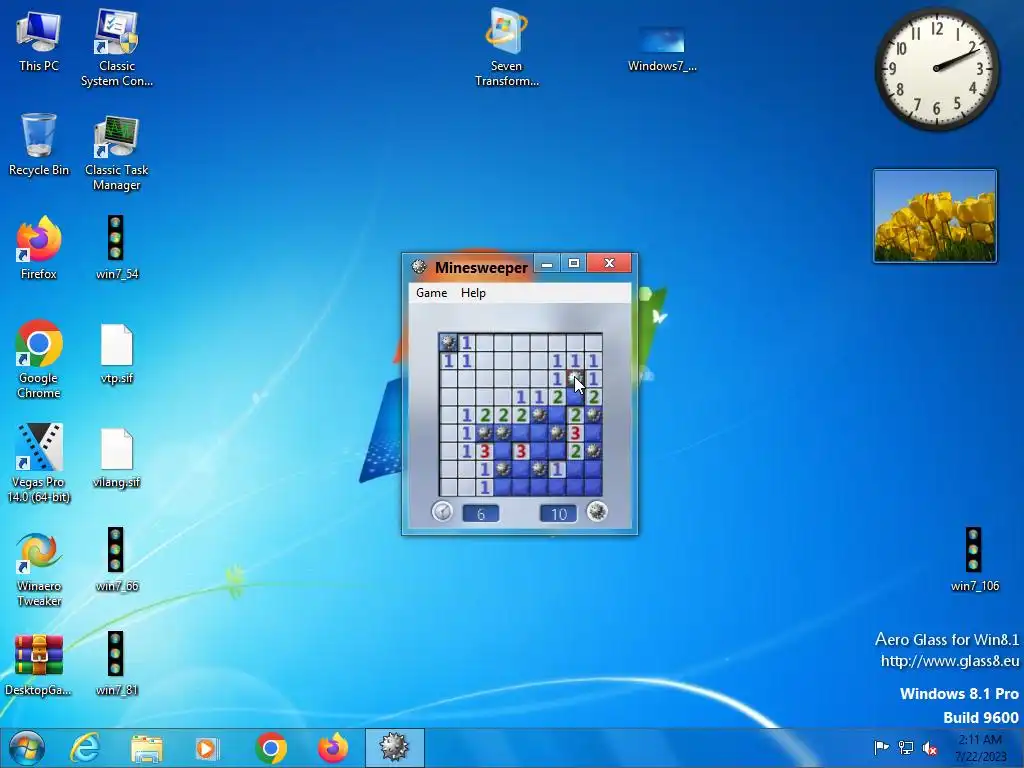Image resolution: width=1024 pixels, height=768 pixels.
Task: Click the mine icon in Minesweeper's title bar
Action: point(419,267)
